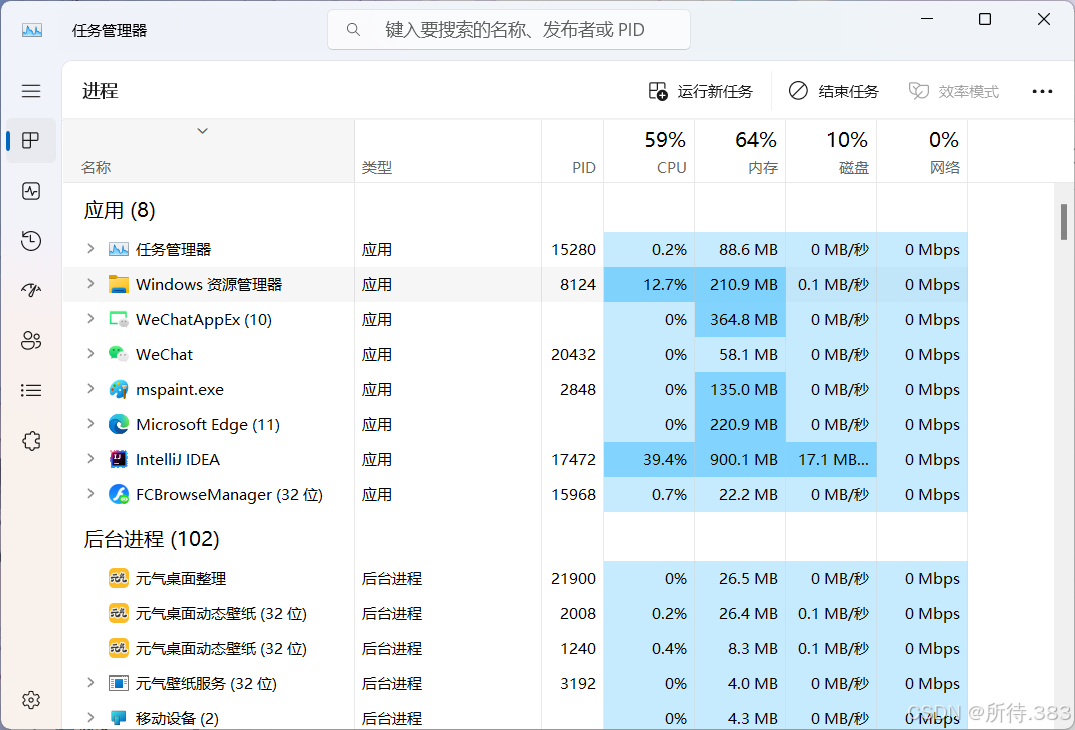Expand the 任务管理器 process group
The image size is (1075, 730).
[x=90, y=249]
